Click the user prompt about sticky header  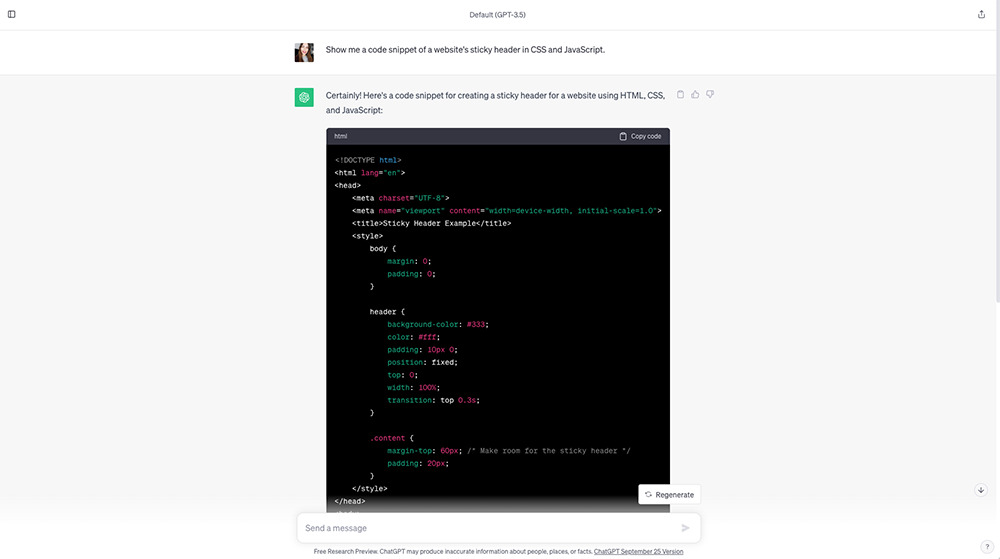pyautogui.click(x=465, y=50)
